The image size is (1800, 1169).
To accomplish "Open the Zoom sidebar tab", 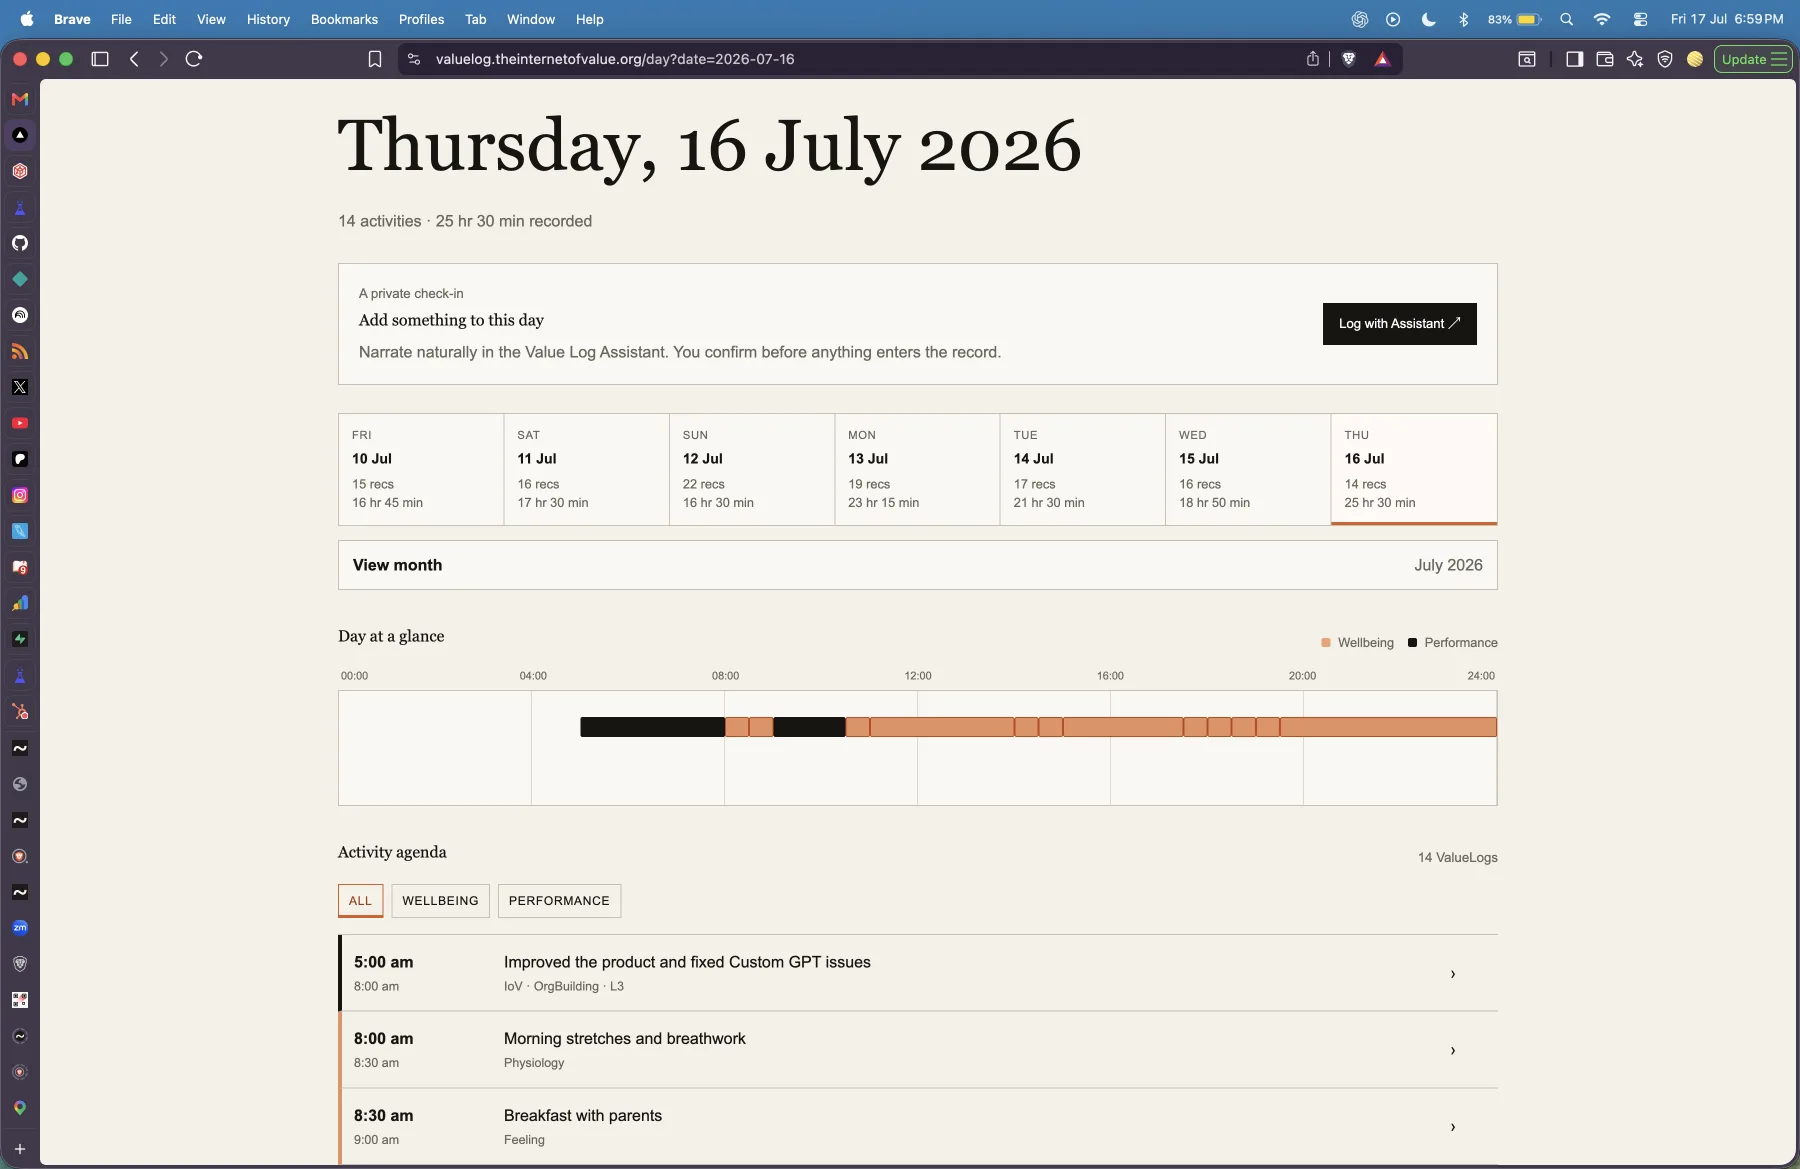I will point(20,928).
